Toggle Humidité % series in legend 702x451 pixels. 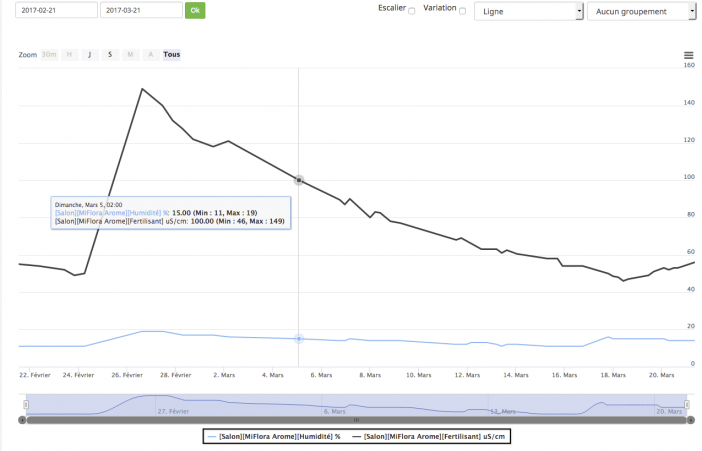point(274,436)
